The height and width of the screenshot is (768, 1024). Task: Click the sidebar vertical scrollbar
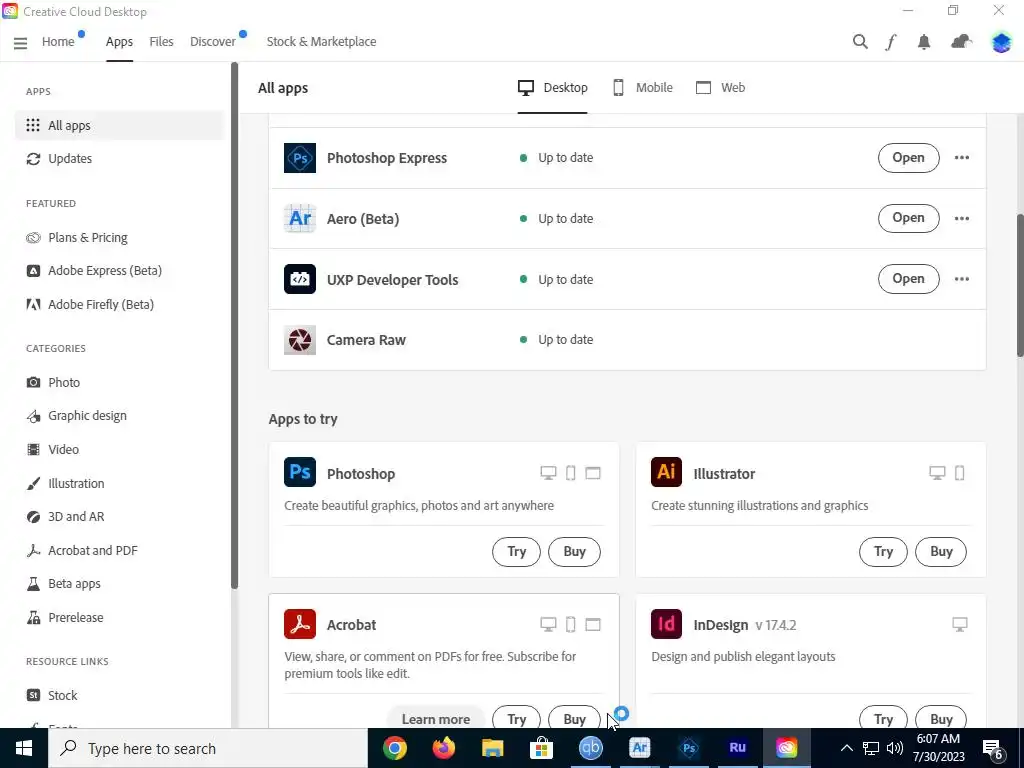click(x=234, y=325)
